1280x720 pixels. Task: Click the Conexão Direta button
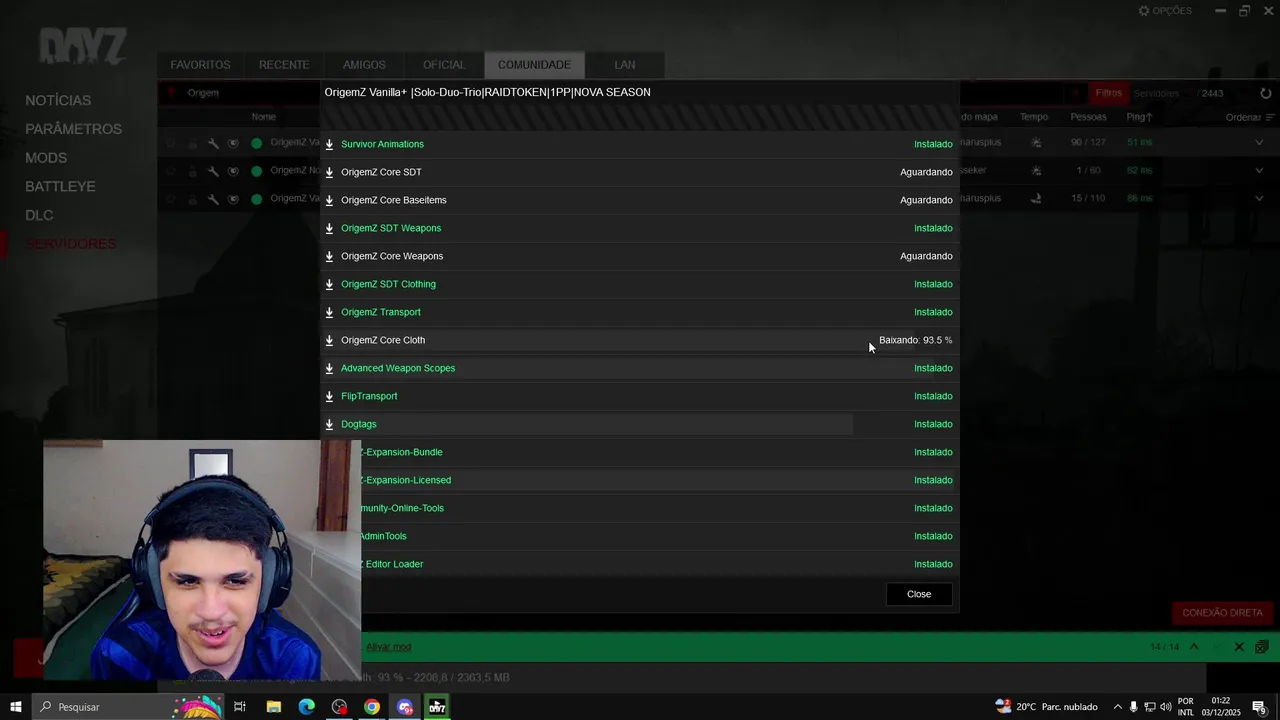1222,613
